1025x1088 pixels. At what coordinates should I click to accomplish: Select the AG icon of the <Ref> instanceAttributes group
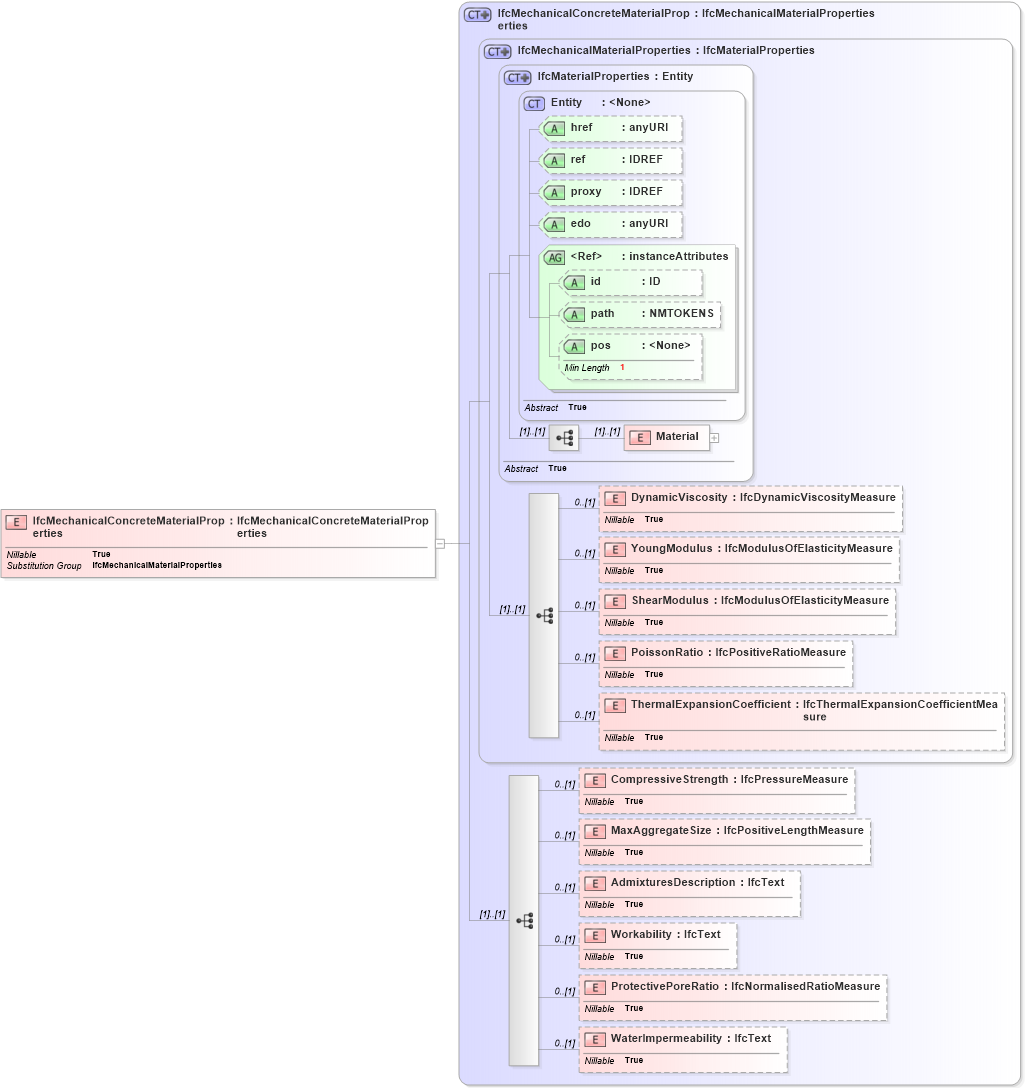[553, 256]
